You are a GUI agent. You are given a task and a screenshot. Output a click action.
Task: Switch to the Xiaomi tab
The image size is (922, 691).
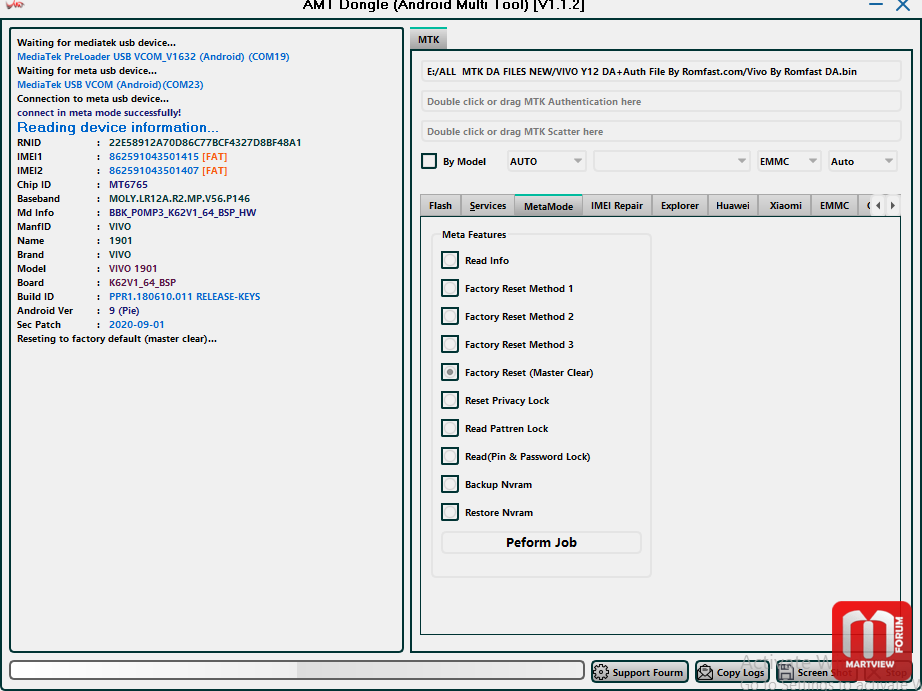coord(785,206)
